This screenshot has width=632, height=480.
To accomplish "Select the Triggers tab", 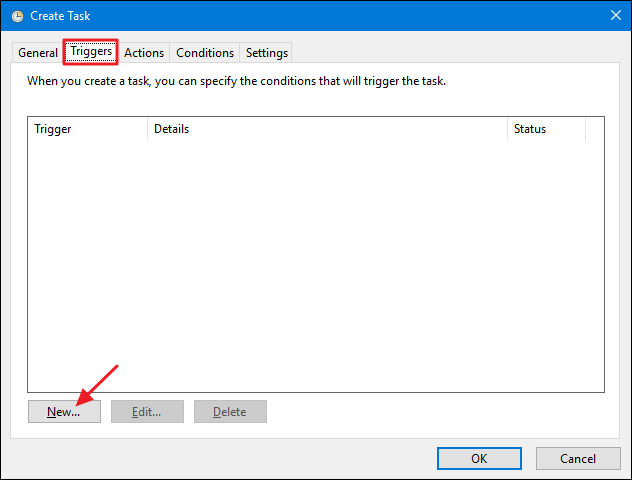I will click(x=91, y=52).
